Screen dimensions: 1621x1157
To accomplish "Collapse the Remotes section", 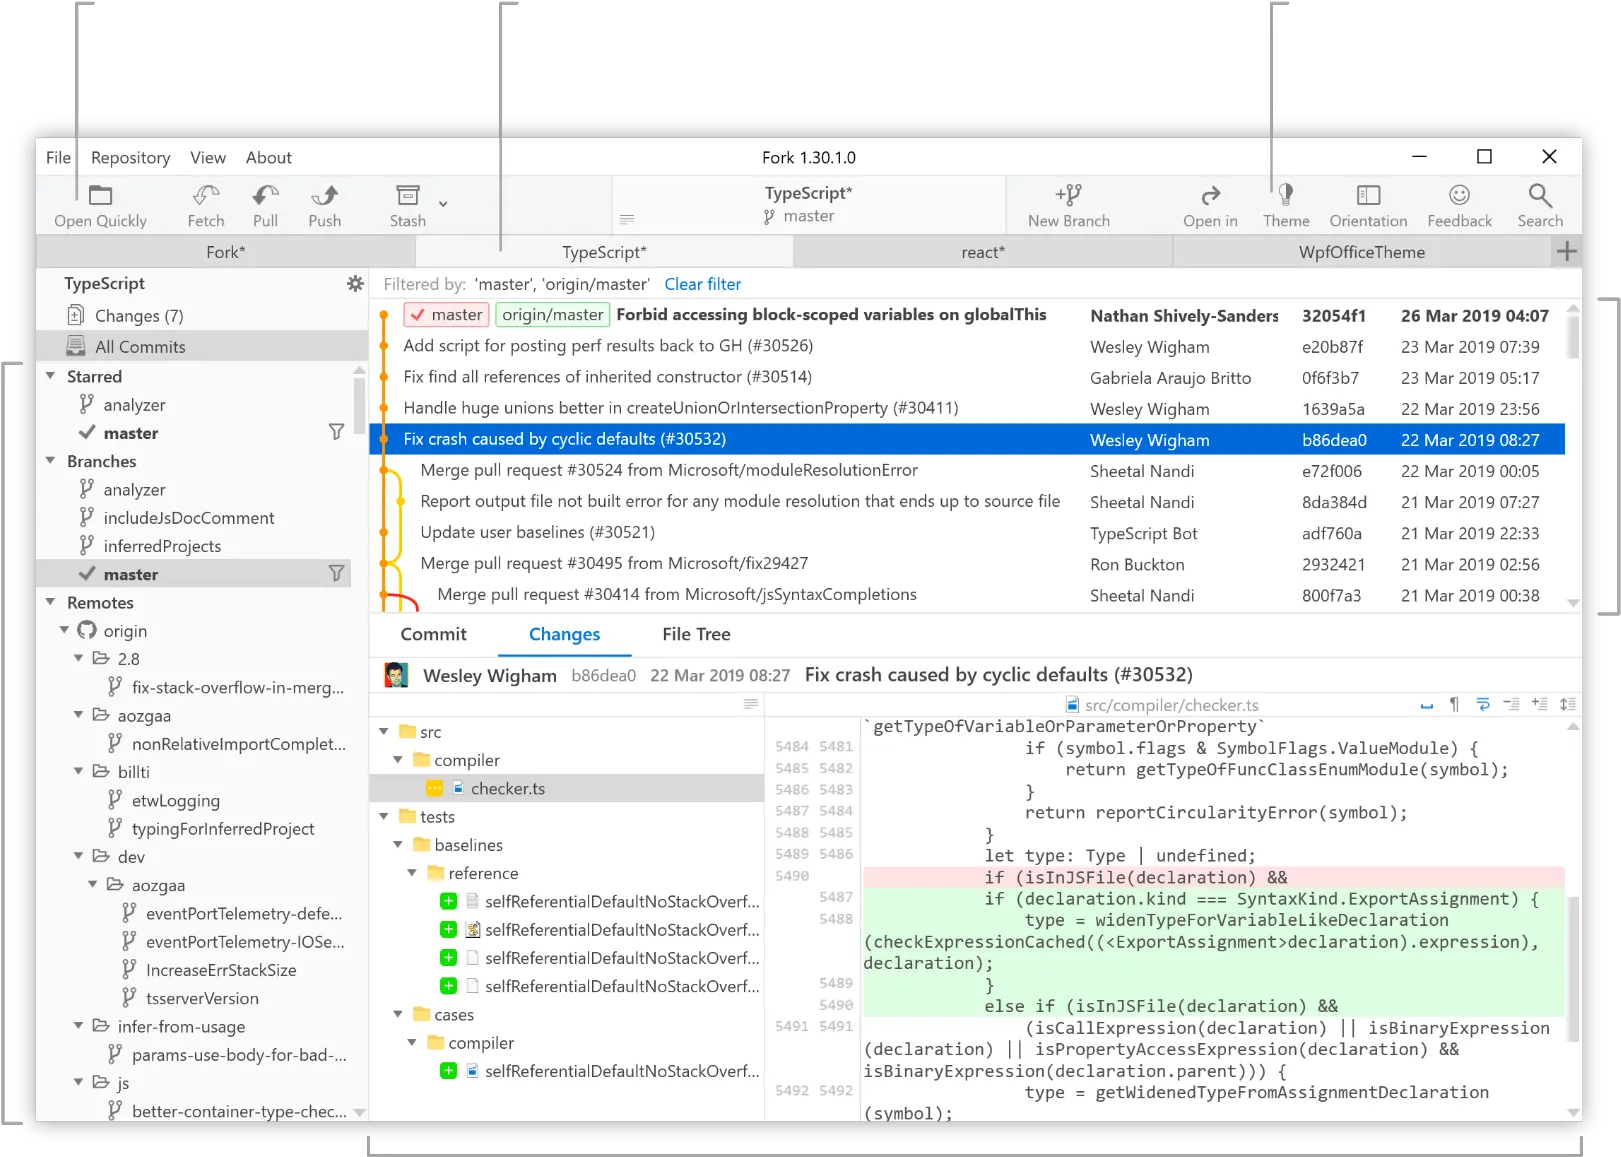I will [50, 602].
